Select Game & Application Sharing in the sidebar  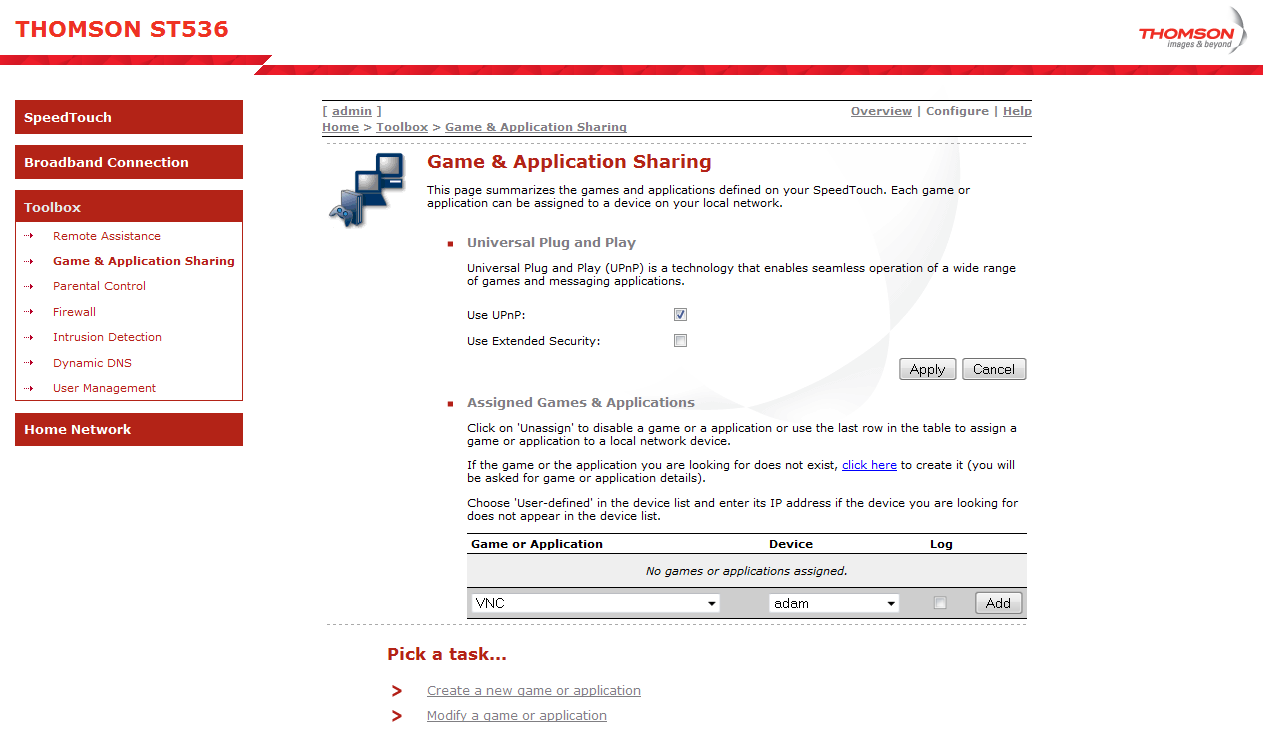(144, 261)
